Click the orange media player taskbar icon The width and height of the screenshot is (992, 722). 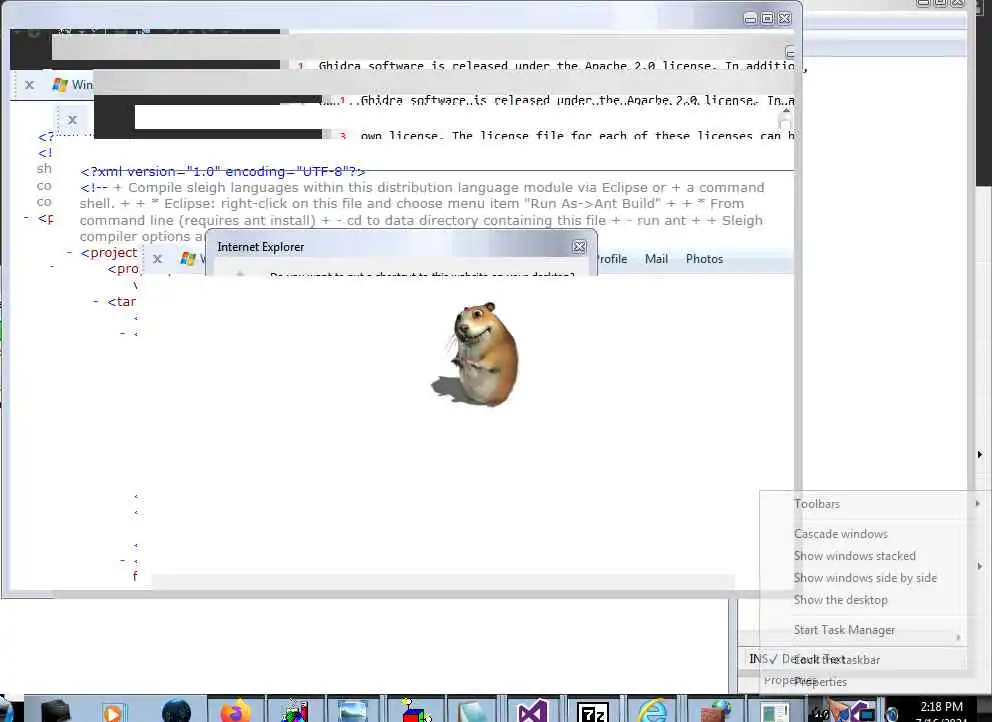[x=114, y=712]
